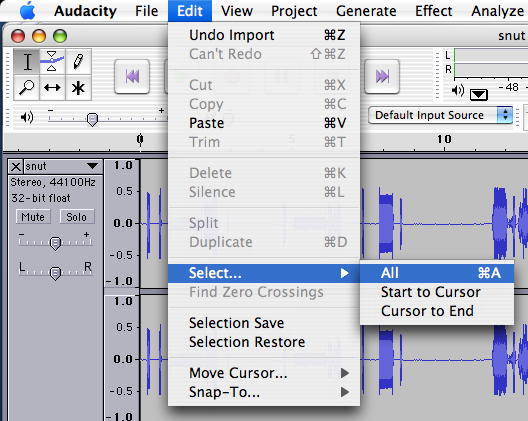
Task: Toggle Mute on the snut track
Action: click(33, 217)
